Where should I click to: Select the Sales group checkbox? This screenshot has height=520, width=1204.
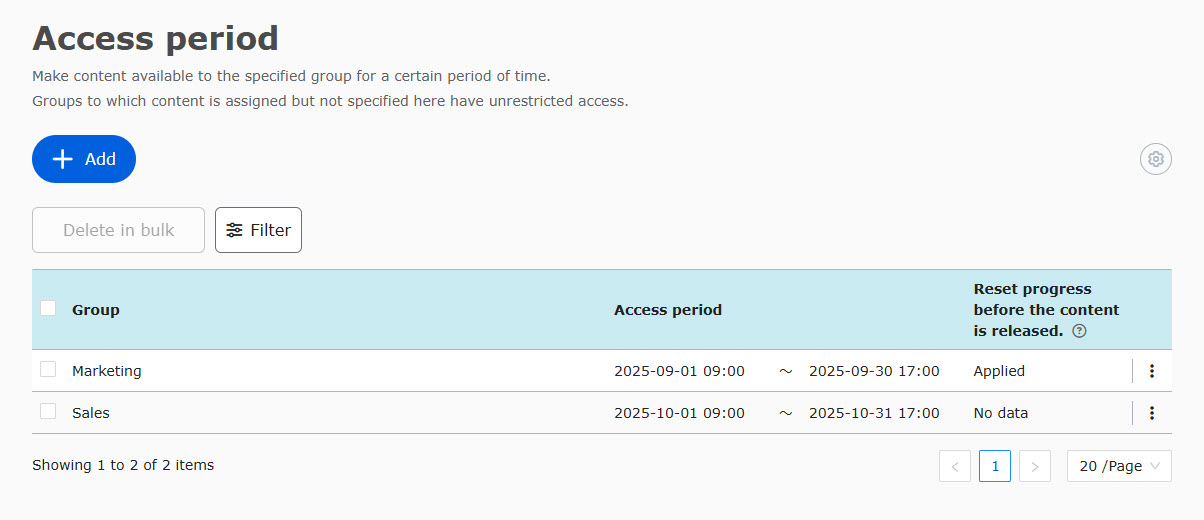pyautogui.click(x=48, y=412)
